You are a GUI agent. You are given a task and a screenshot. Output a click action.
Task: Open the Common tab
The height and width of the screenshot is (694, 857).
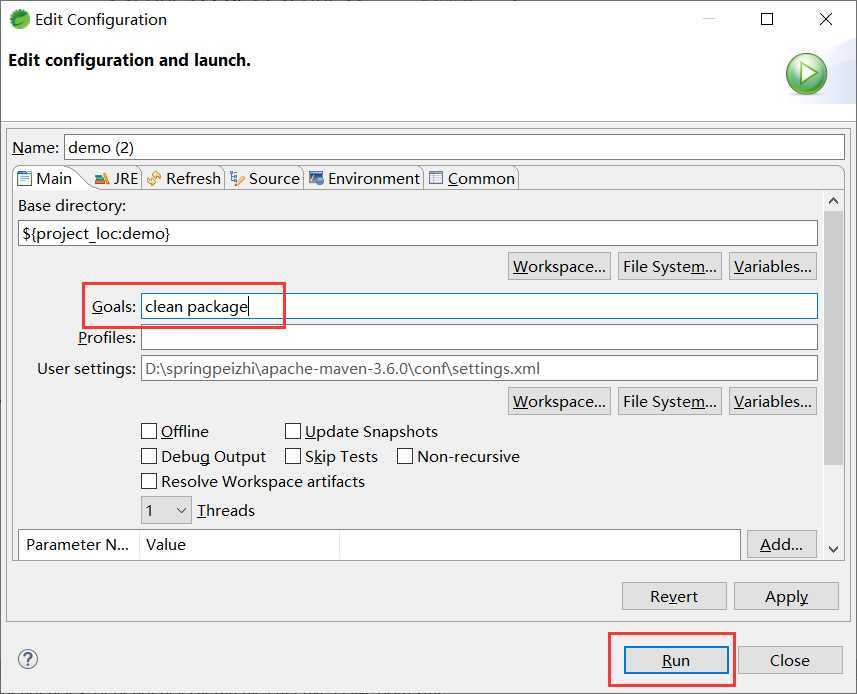[472, 179]
